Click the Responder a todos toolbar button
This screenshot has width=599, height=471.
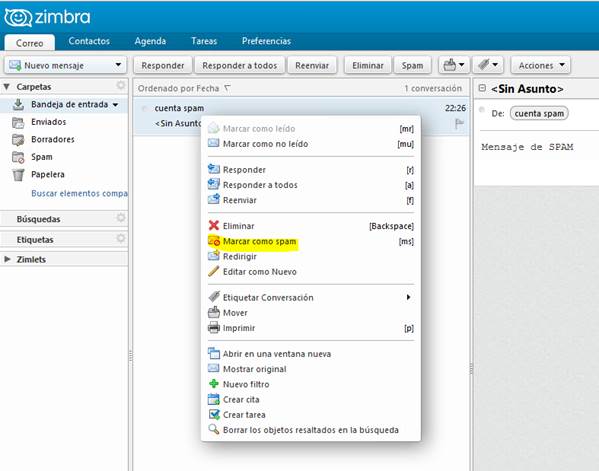240,65
